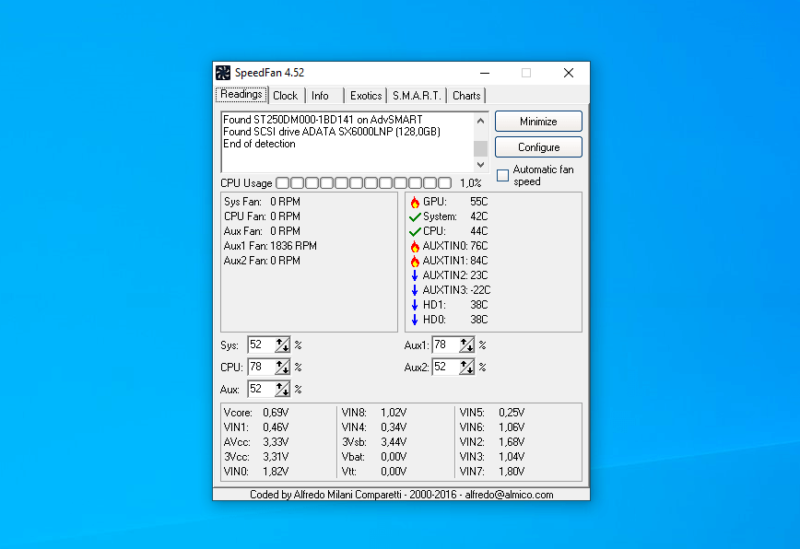Image resolution: width=800 pixels, height=549 pixels.
Task: Click the 3Vsb 3,44V voltage reading
Action: 374,442
